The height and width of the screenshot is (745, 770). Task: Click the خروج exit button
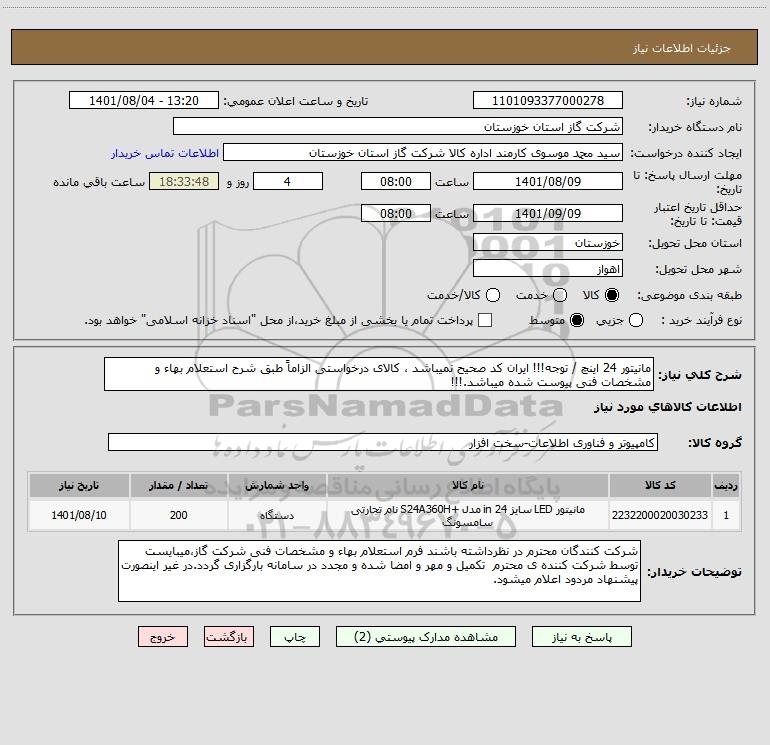pyautogui.click(x=163, y=637)
